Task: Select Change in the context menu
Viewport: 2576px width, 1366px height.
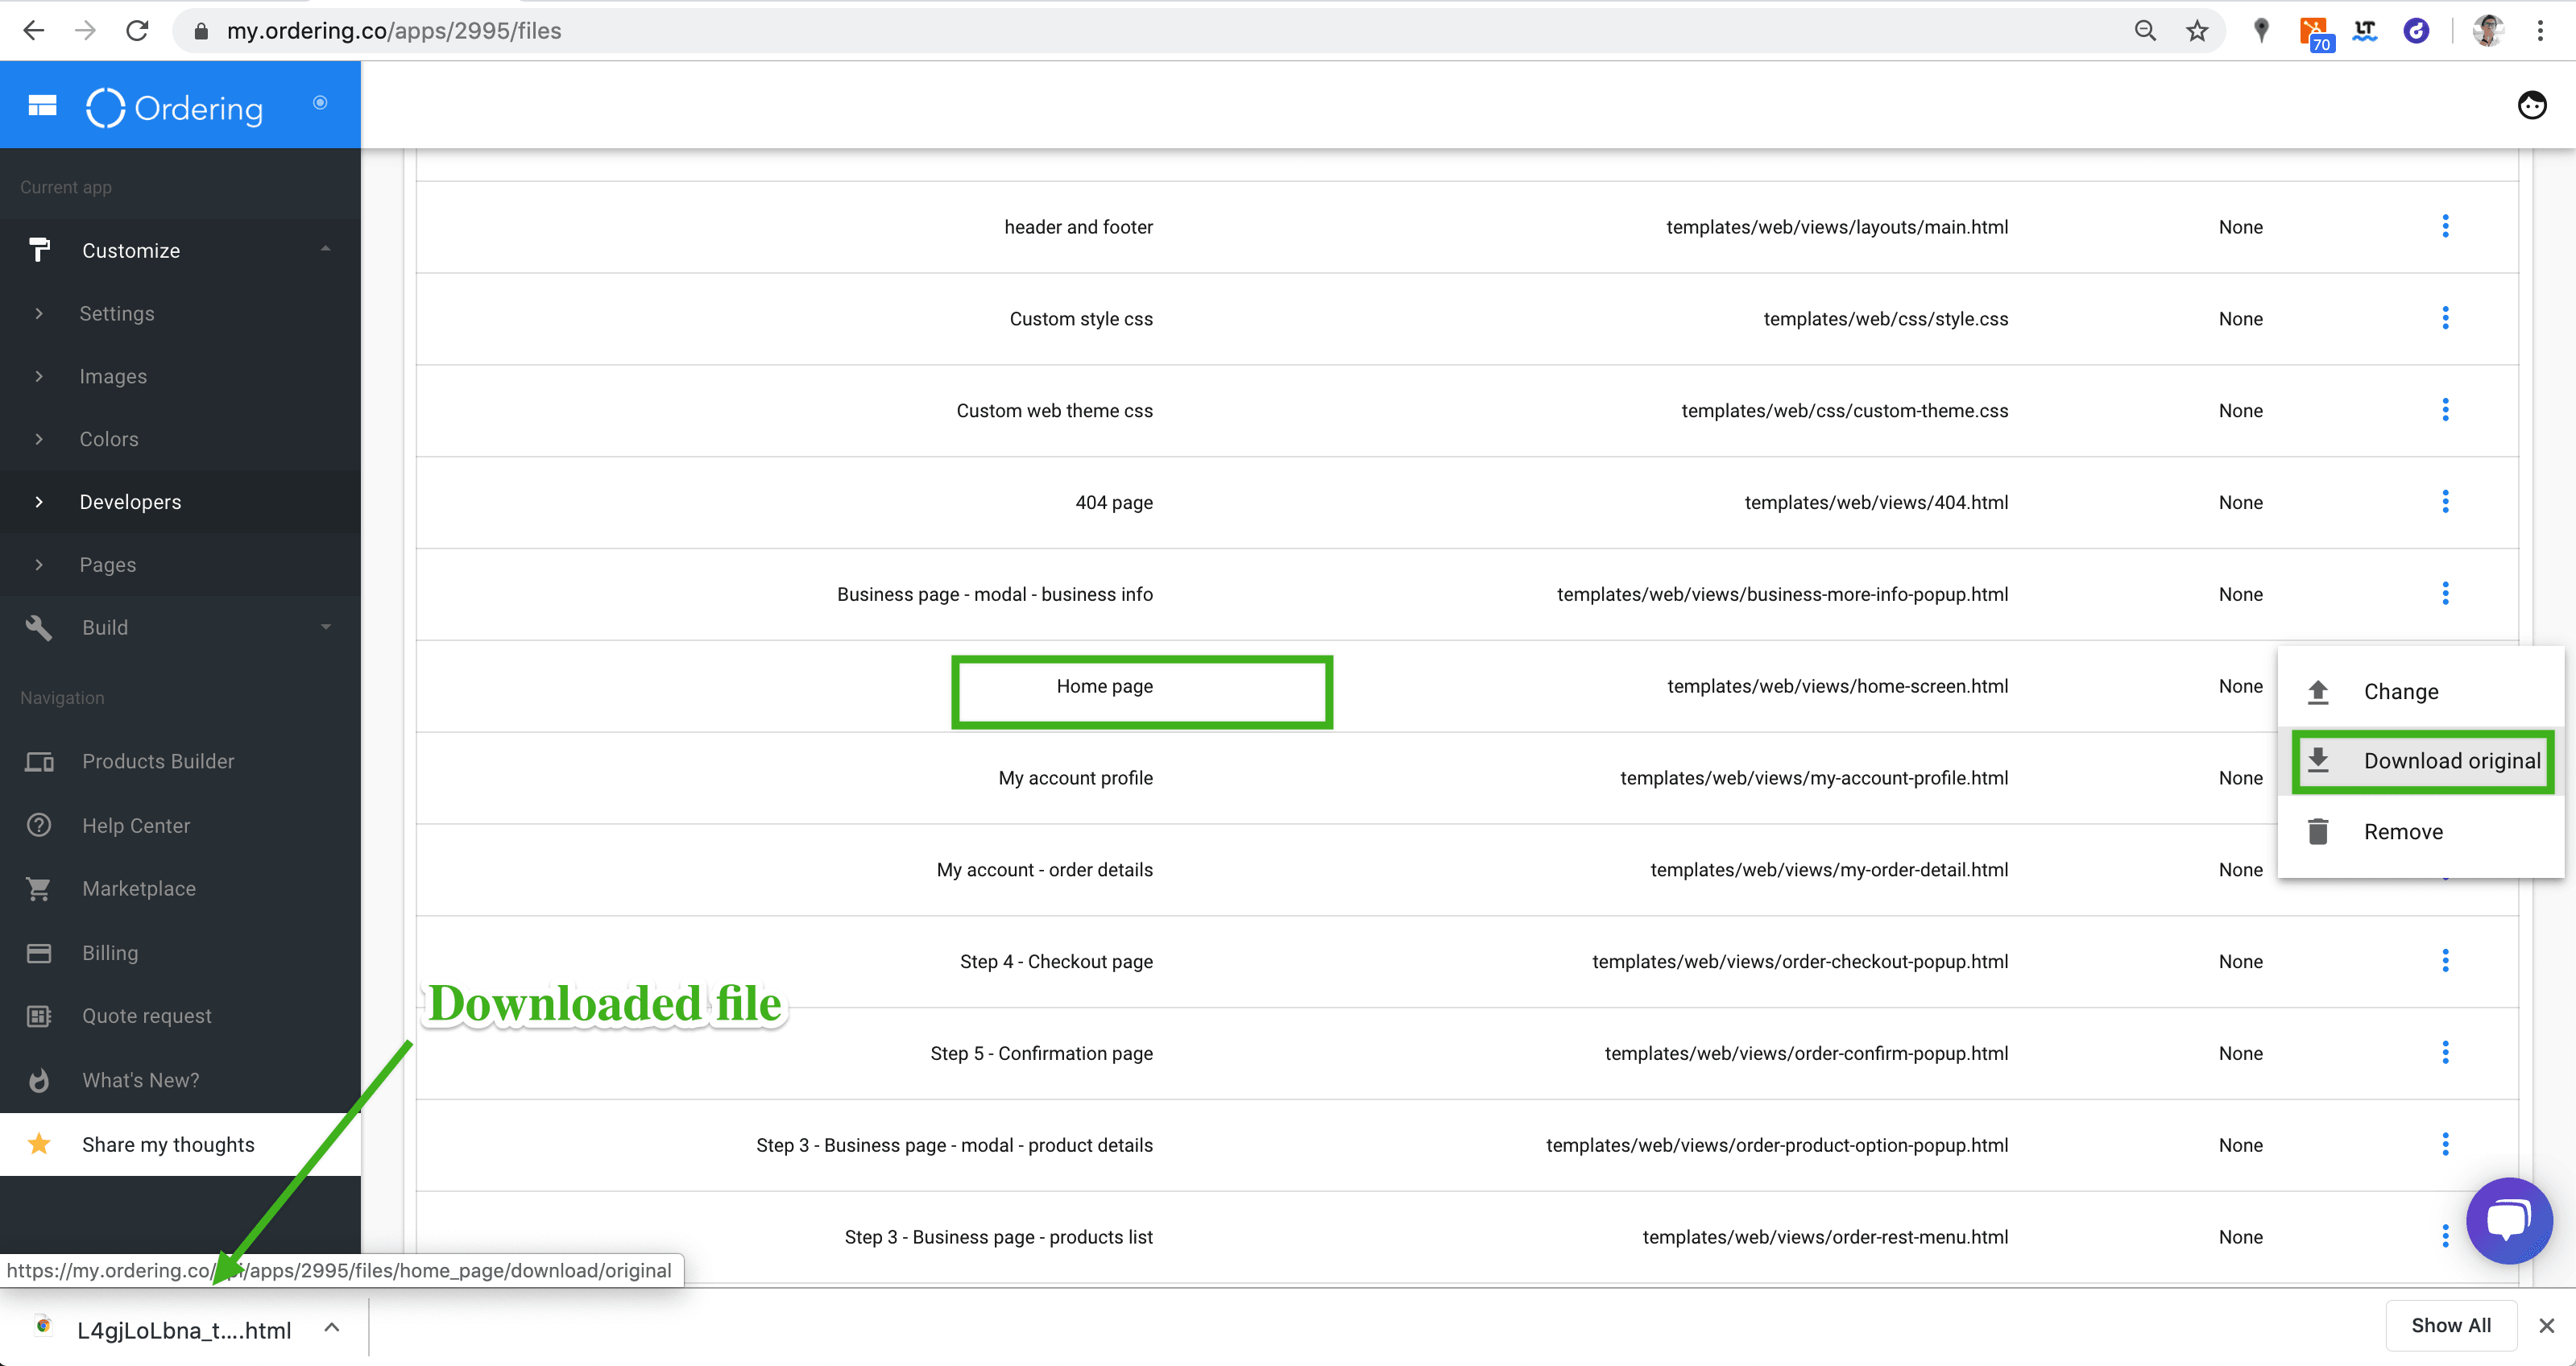Action: pyautogui.click(x=2400, y=692)
